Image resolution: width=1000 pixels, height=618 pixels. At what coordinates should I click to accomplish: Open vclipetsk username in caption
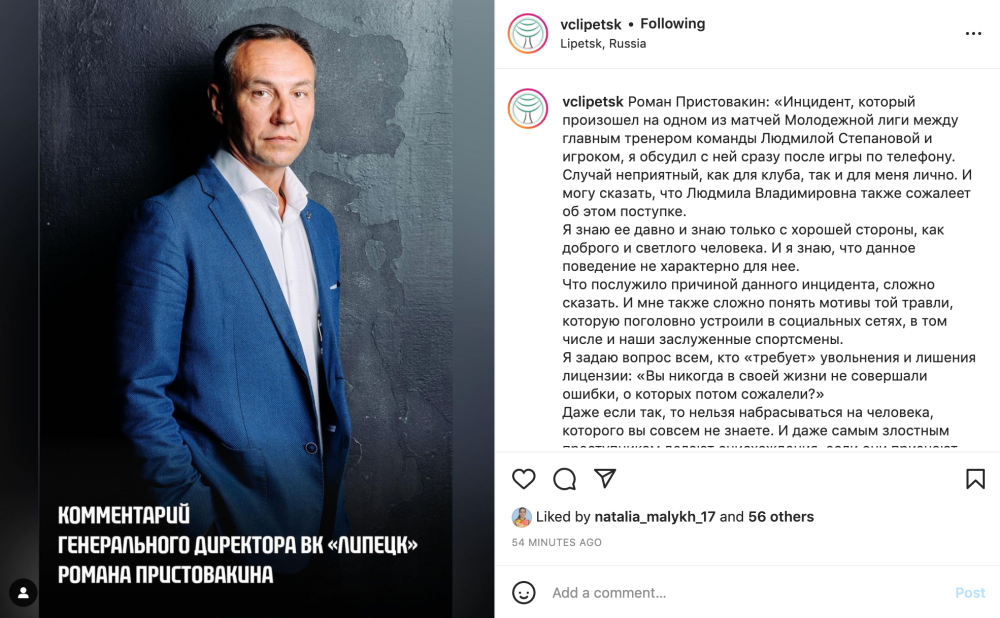(x=592, y=101)
